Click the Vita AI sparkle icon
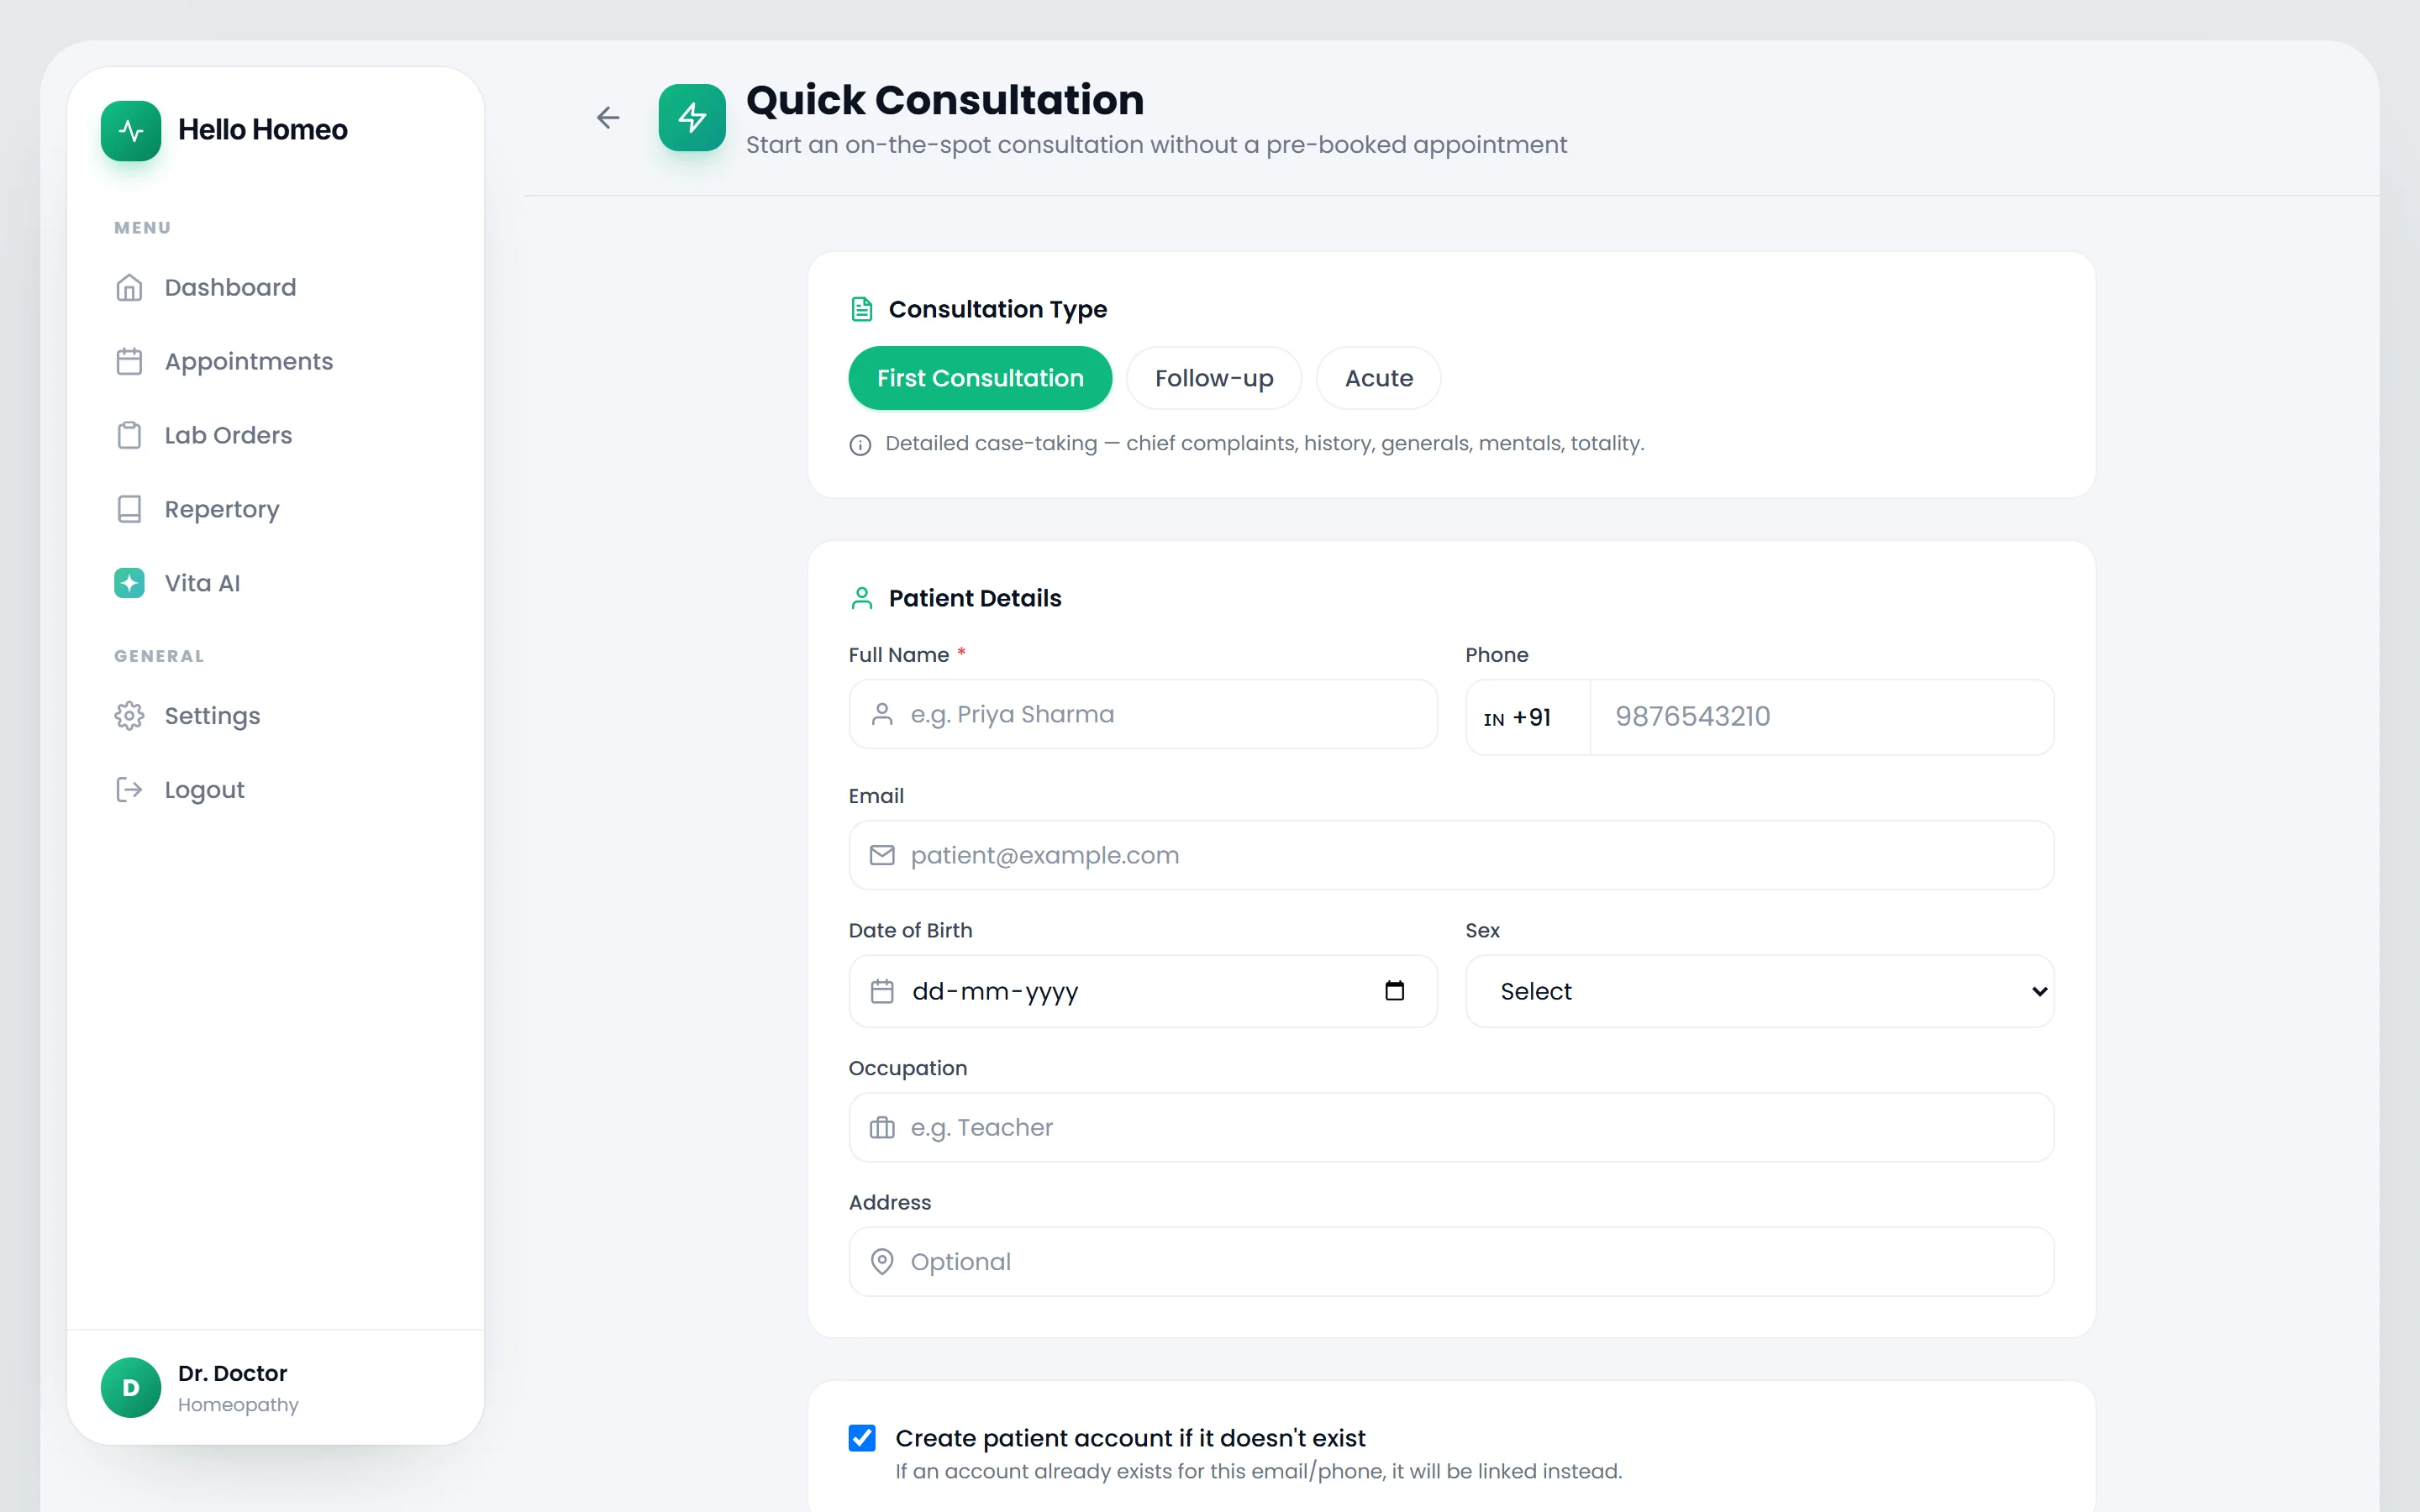This screenshot has height=1512, width=2420. [129, 583]
